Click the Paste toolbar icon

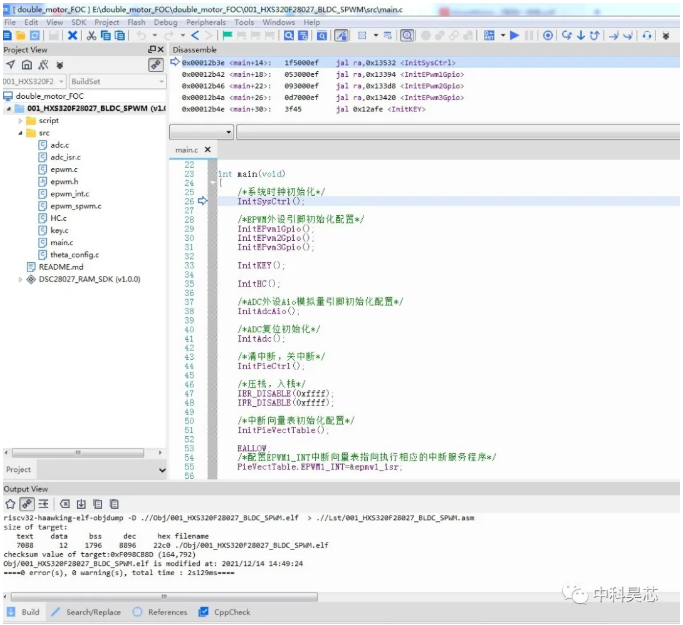tap(119, 36)
